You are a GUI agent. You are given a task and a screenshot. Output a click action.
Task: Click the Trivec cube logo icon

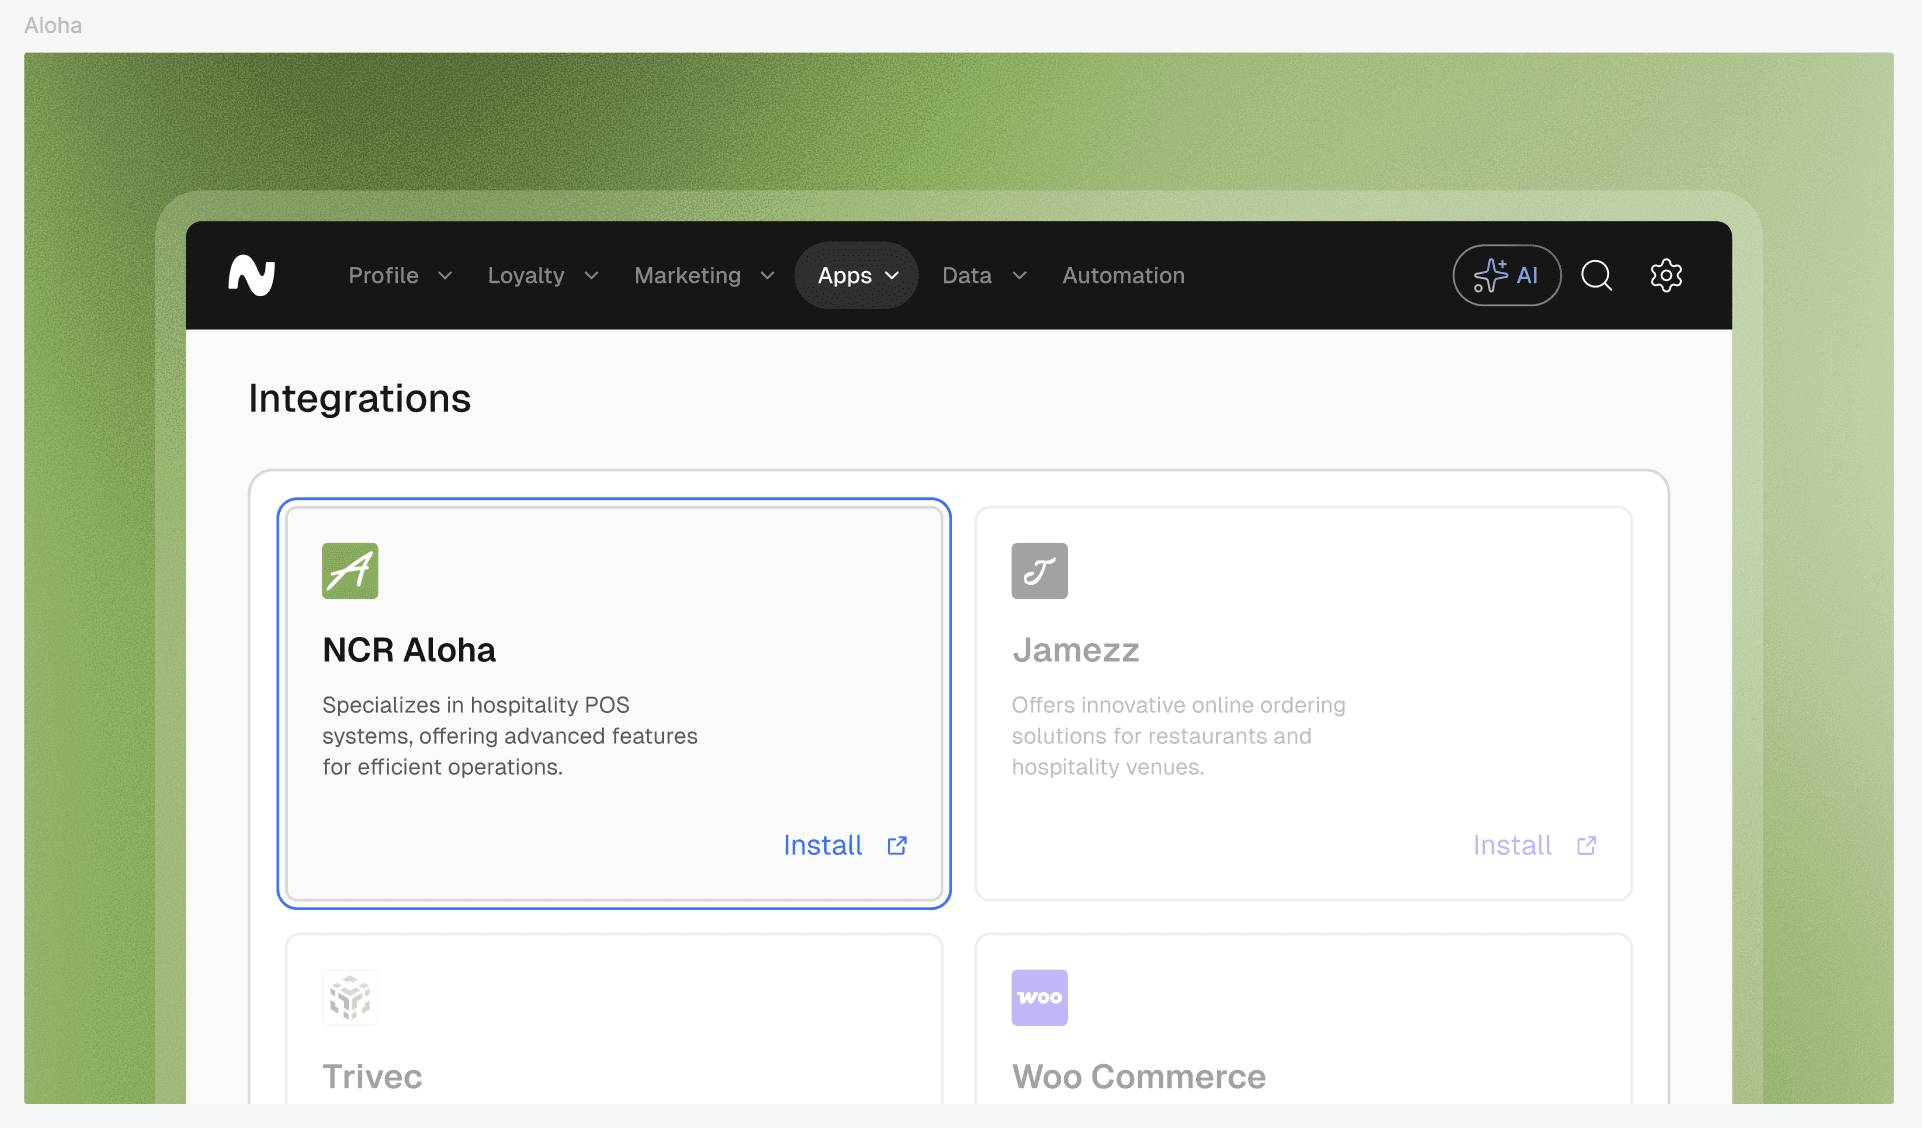click(x=350, y=997)
